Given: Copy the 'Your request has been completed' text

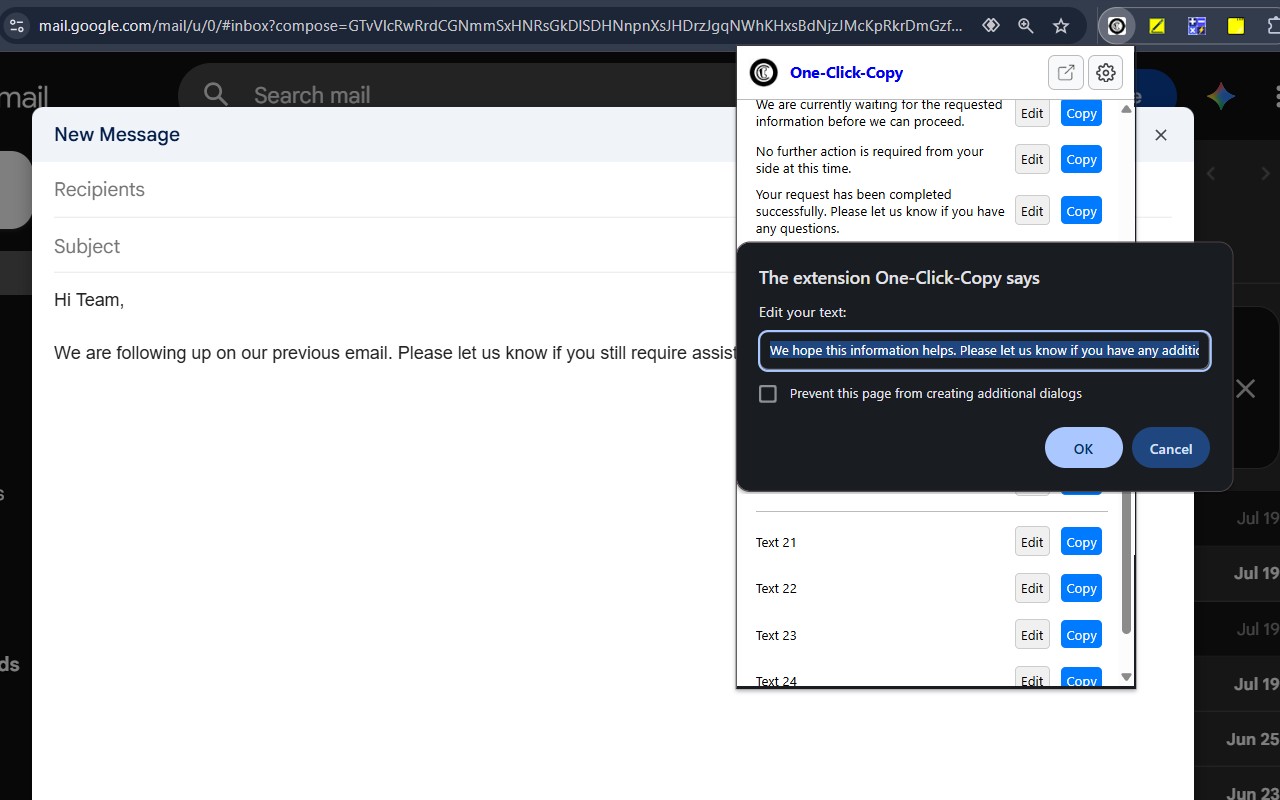Looking at the screenshot, I should pos(1081,211).
